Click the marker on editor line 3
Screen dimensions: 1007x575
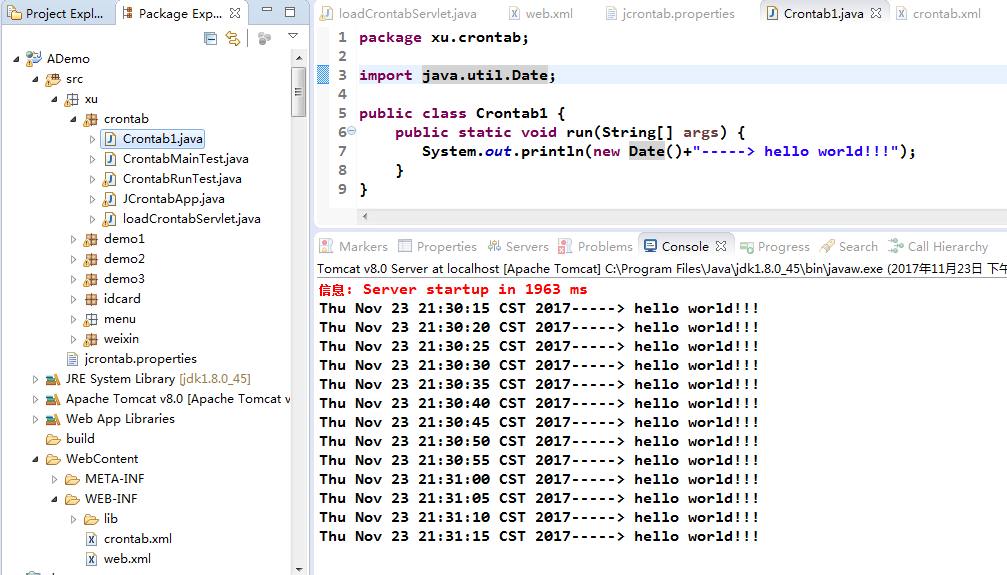pos(323,75)
